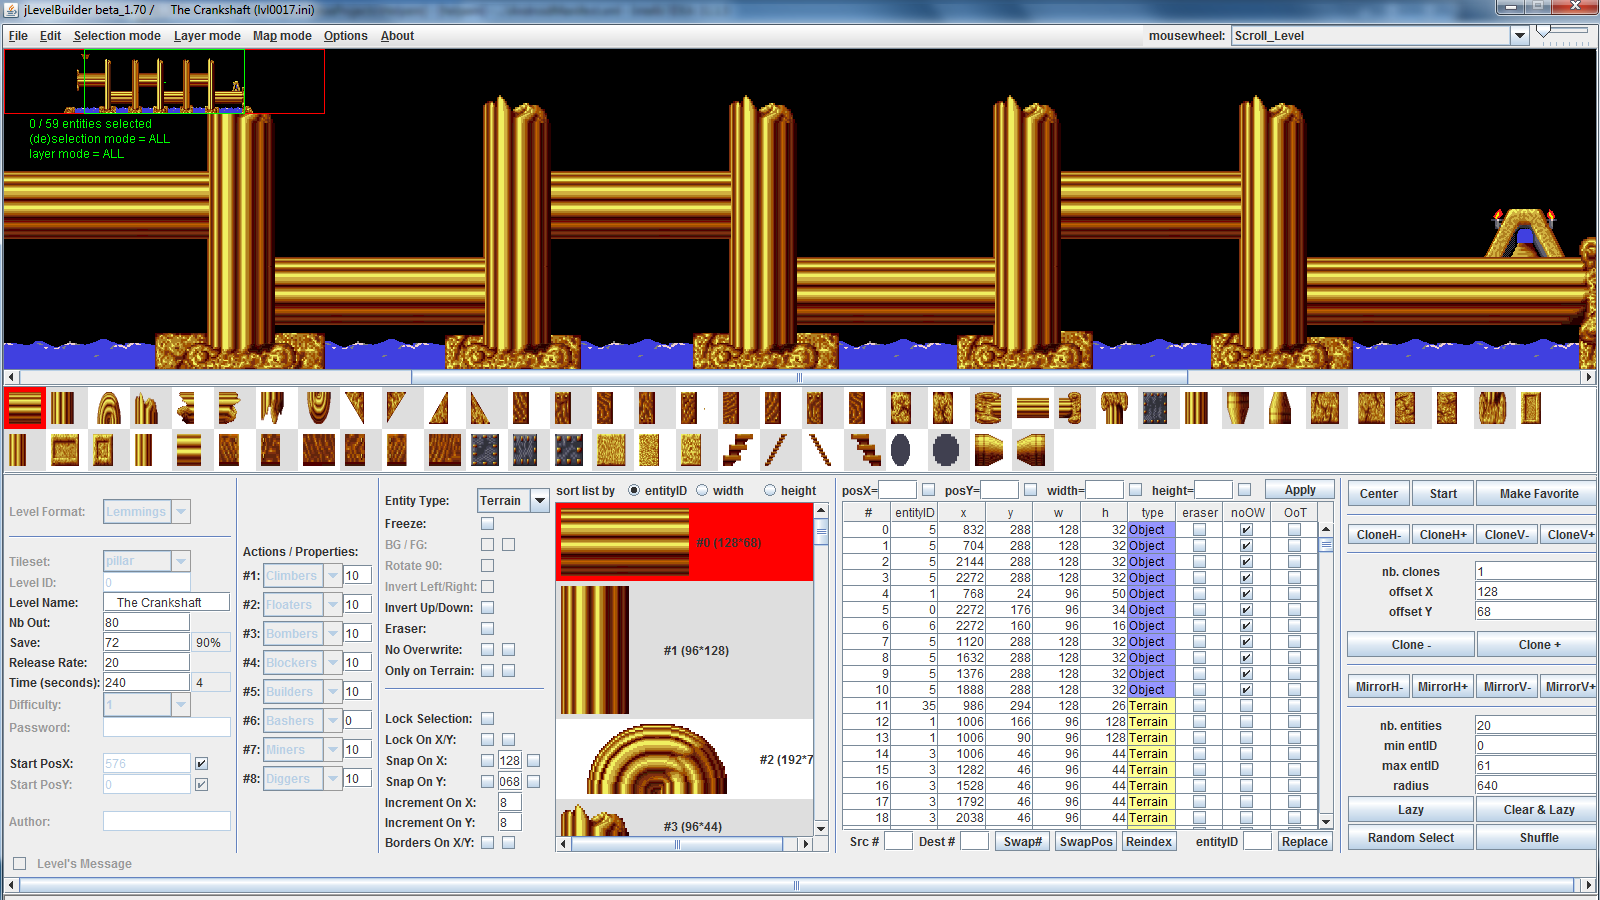The width and height of the screenshot is (1600, 900).
Task: Adjust the zoom slider at top right
Action: 1563,33
